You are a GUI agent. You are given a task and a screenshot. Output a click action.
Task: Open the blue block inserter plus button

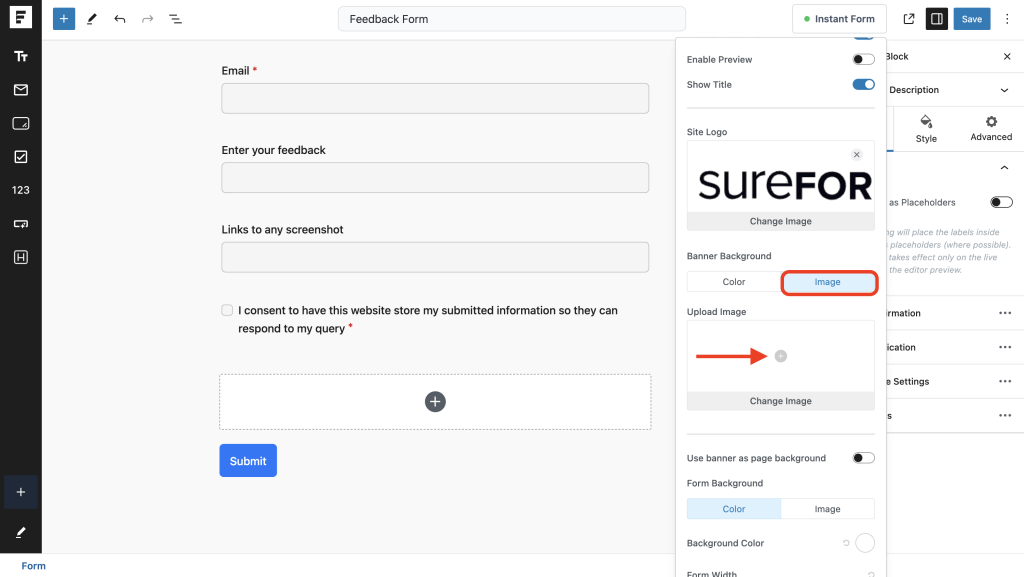64,19
